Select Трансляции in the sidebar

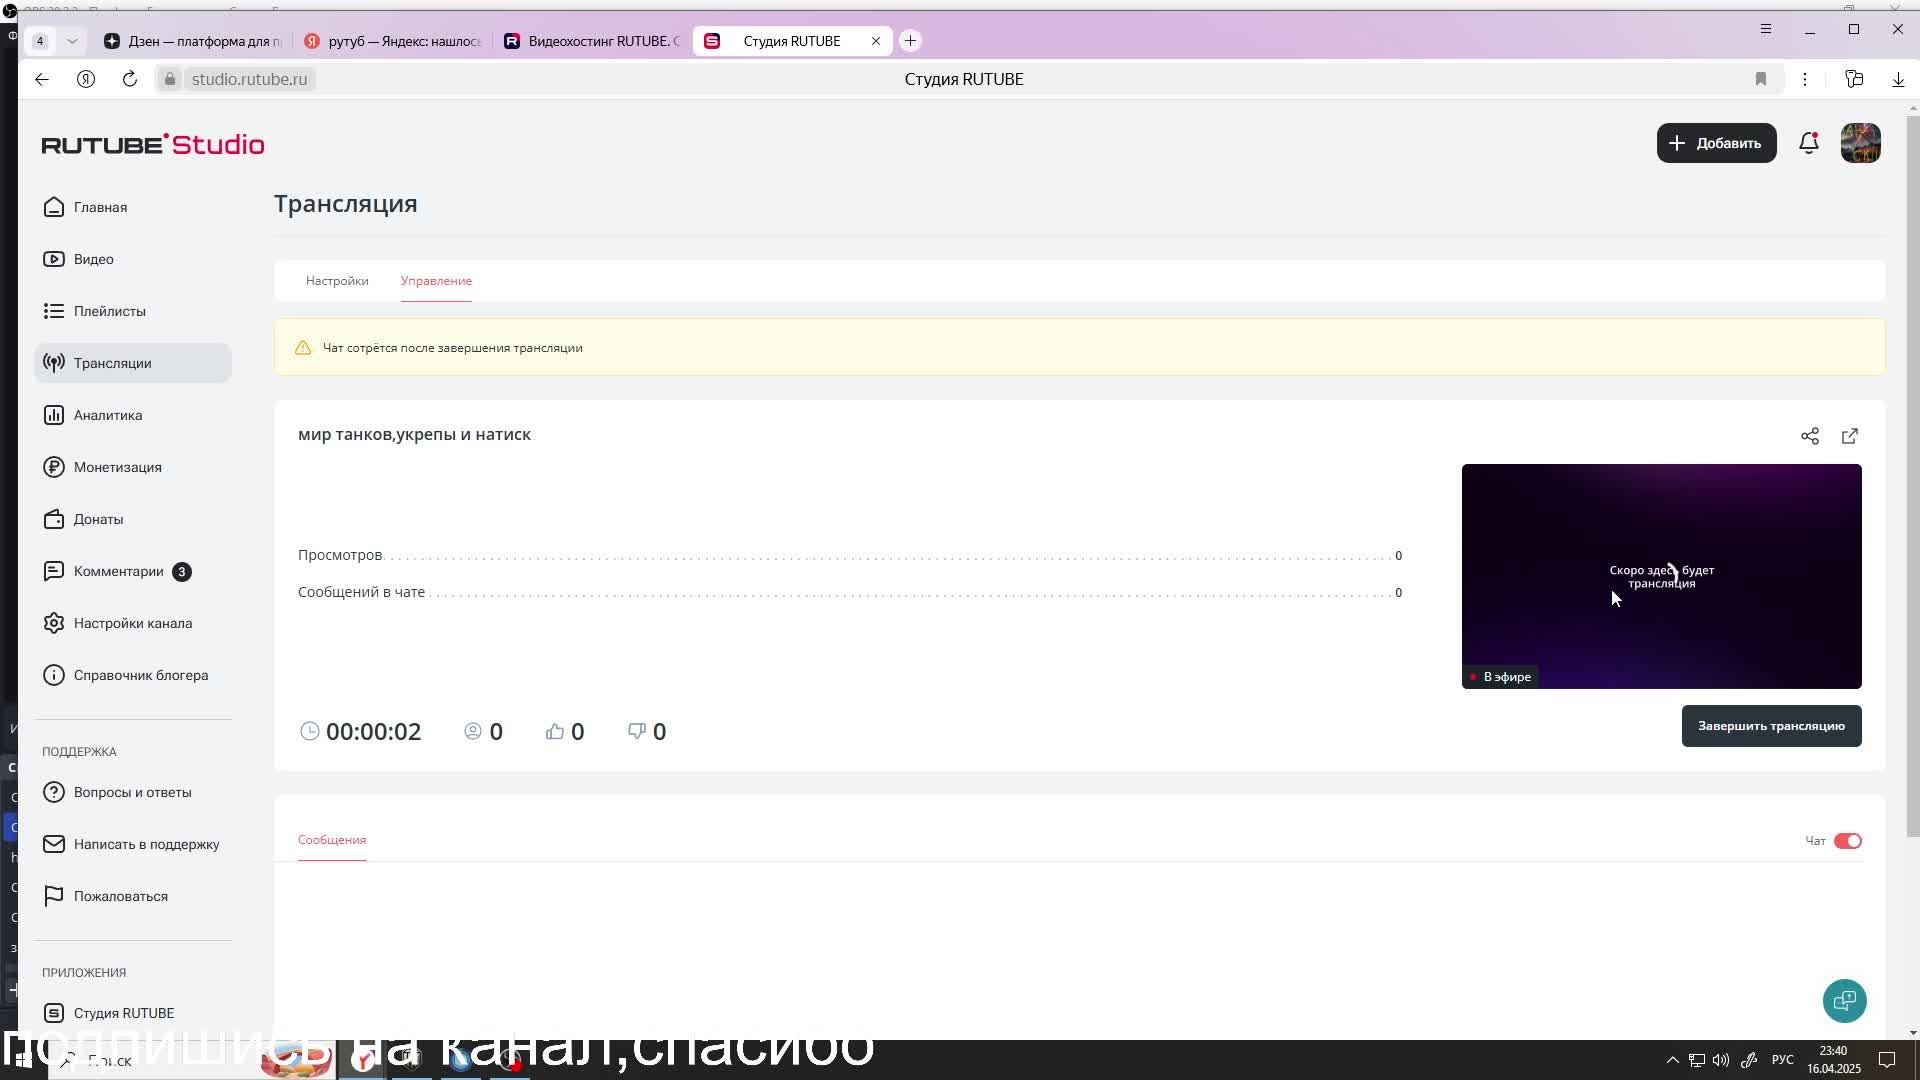pos(133,363)
